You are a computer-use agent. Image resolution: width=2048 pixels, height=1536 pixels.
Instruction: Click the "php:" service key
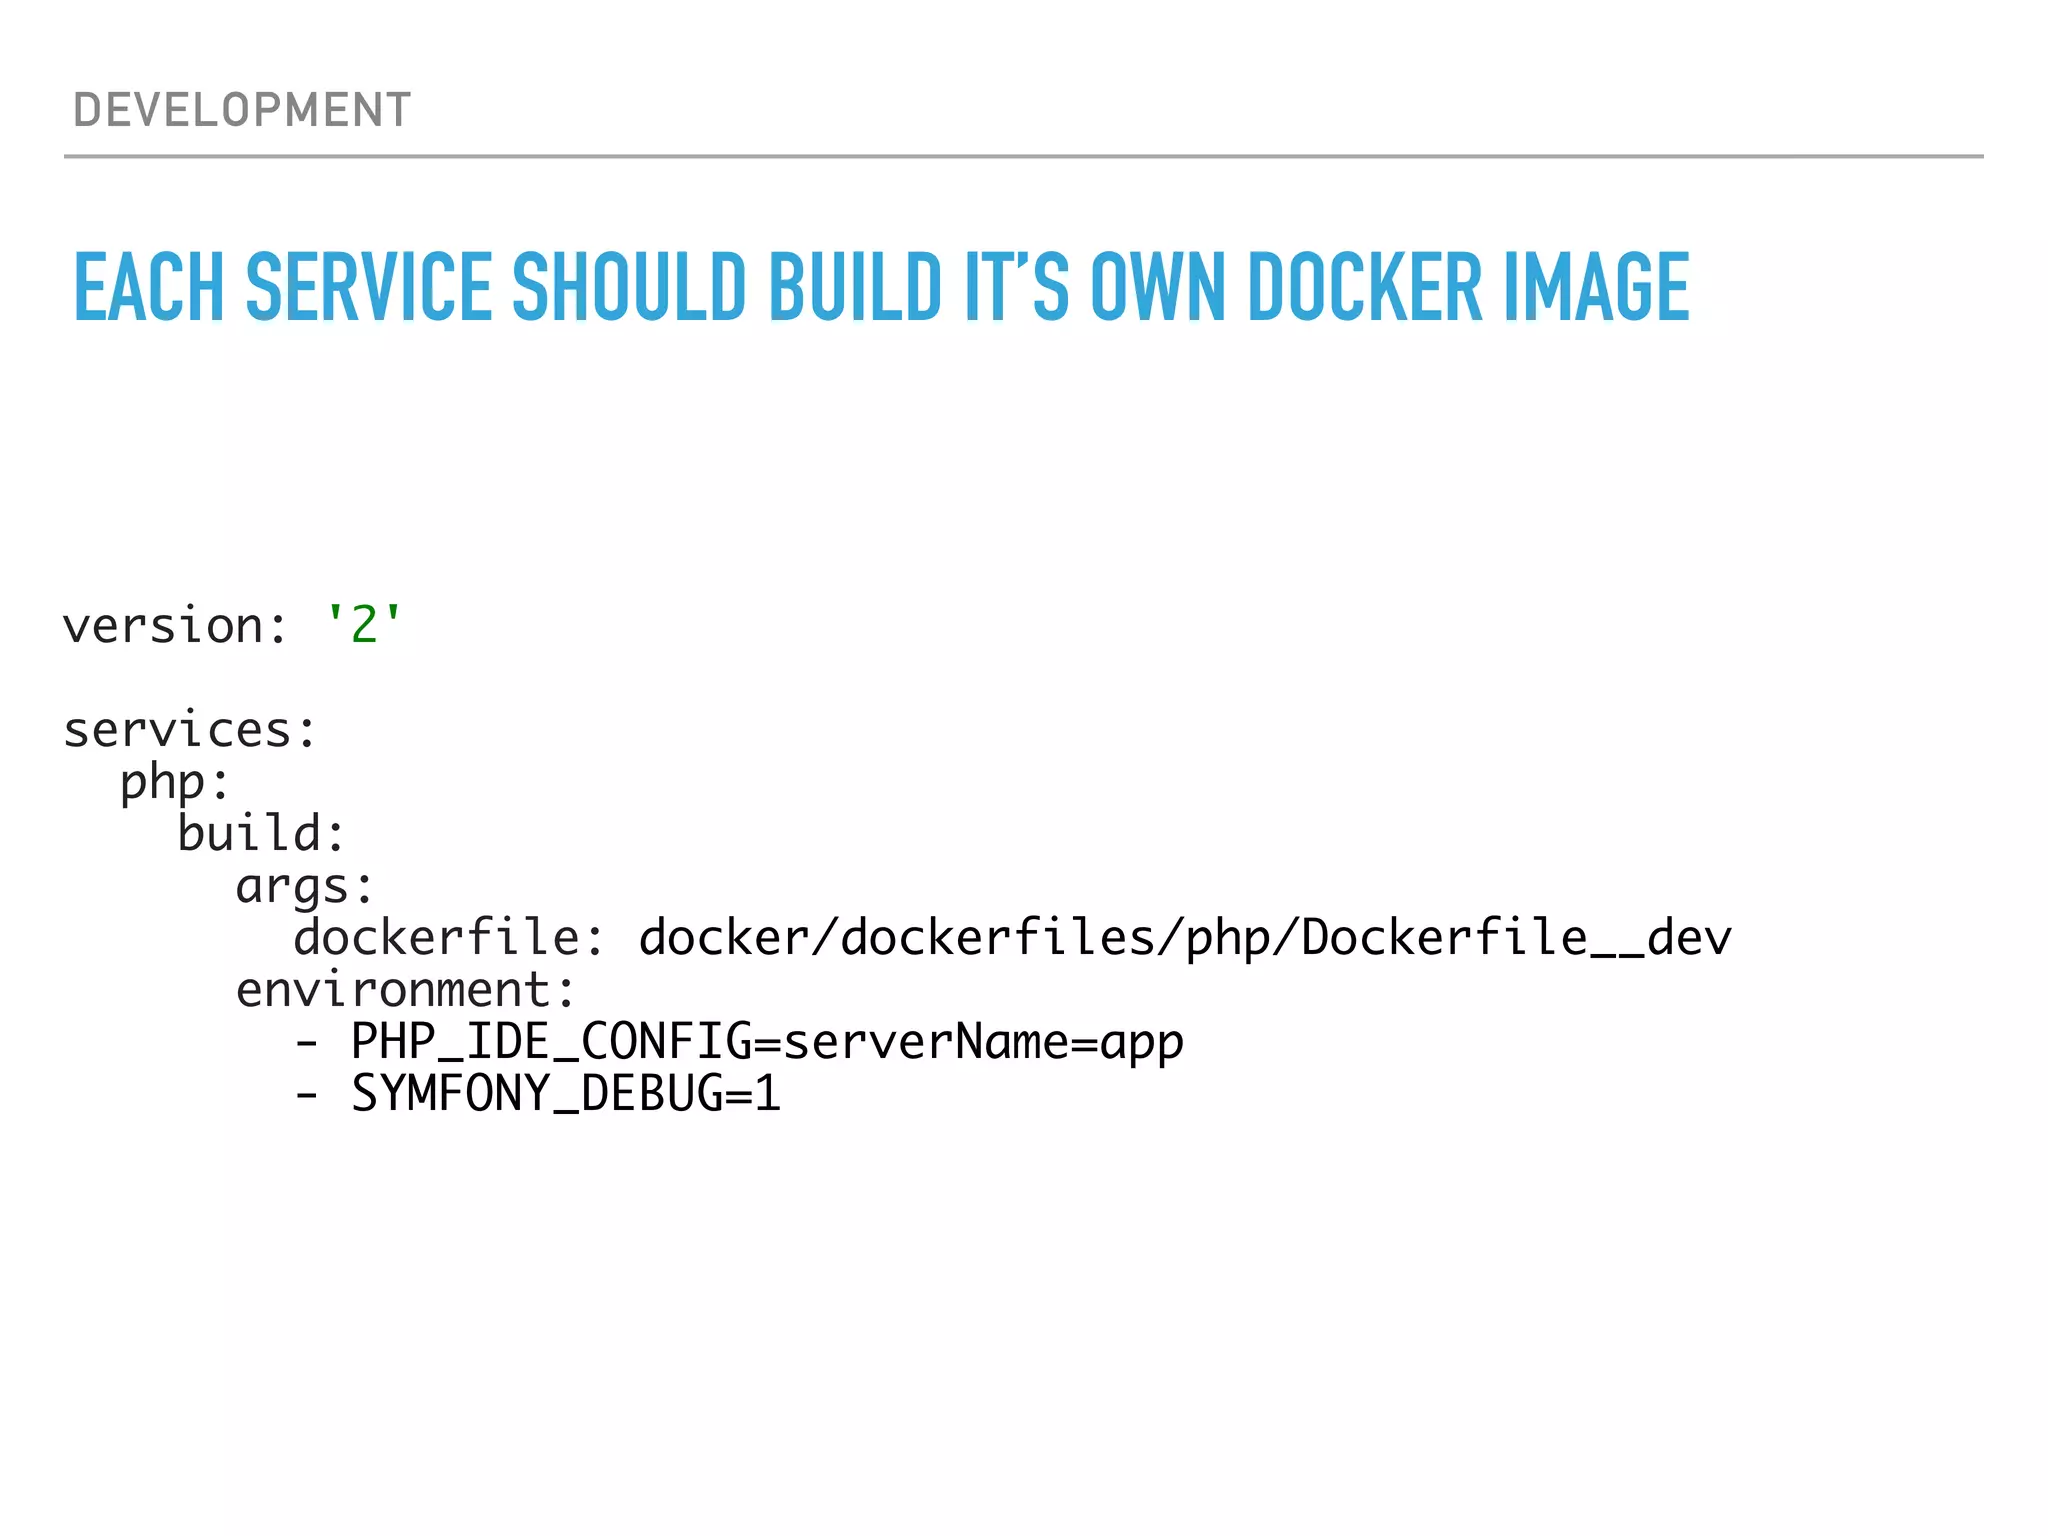(176, 783)
